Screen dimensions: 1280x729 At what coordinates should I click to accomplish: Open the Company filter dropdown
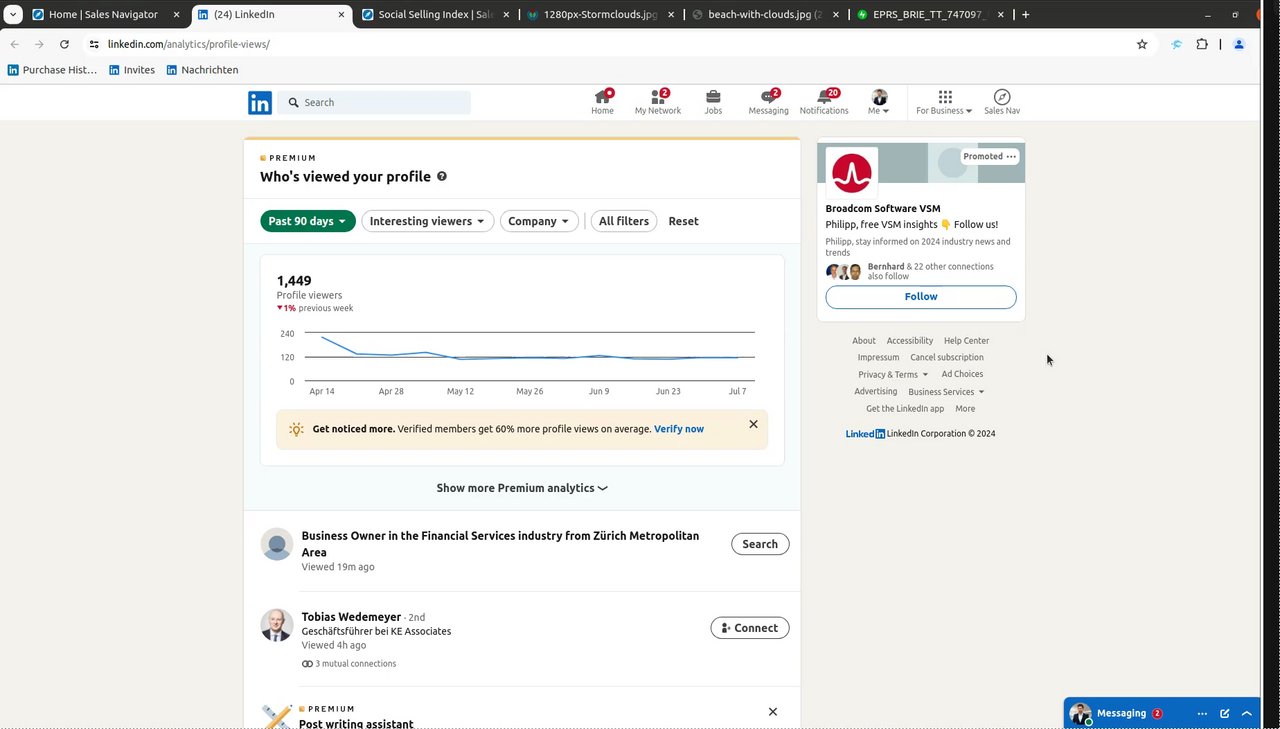click(x=539, y=221)
